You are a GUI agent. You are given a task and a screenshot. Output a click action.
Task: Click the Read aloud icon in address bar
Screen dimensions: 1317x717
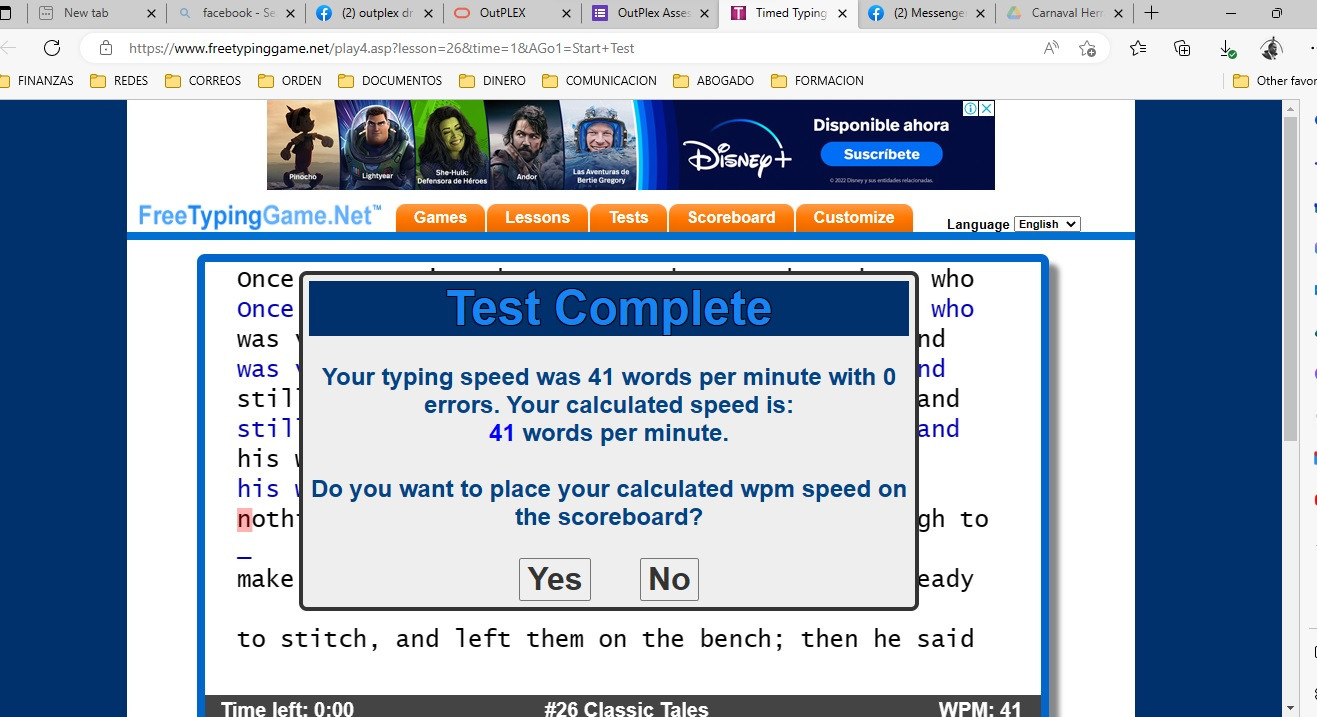point(1051,48)
